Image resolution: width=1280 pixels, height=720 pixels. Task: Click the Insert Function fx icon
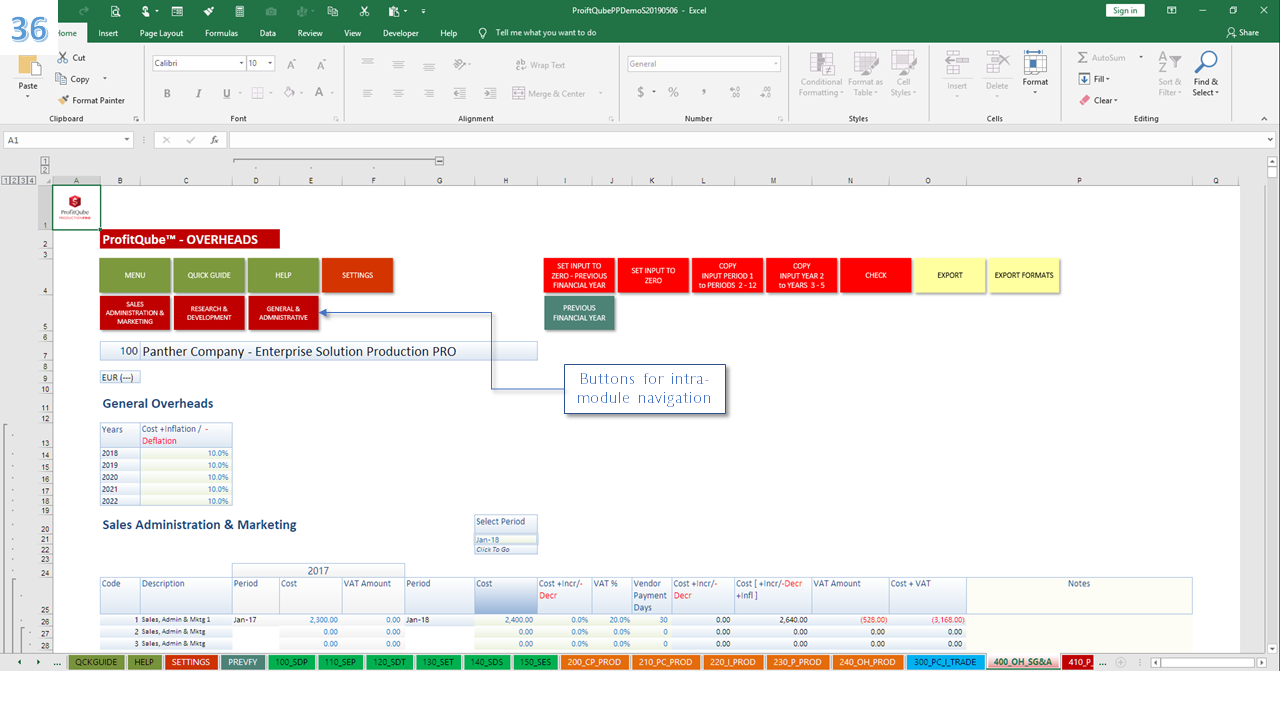[214, 140]
